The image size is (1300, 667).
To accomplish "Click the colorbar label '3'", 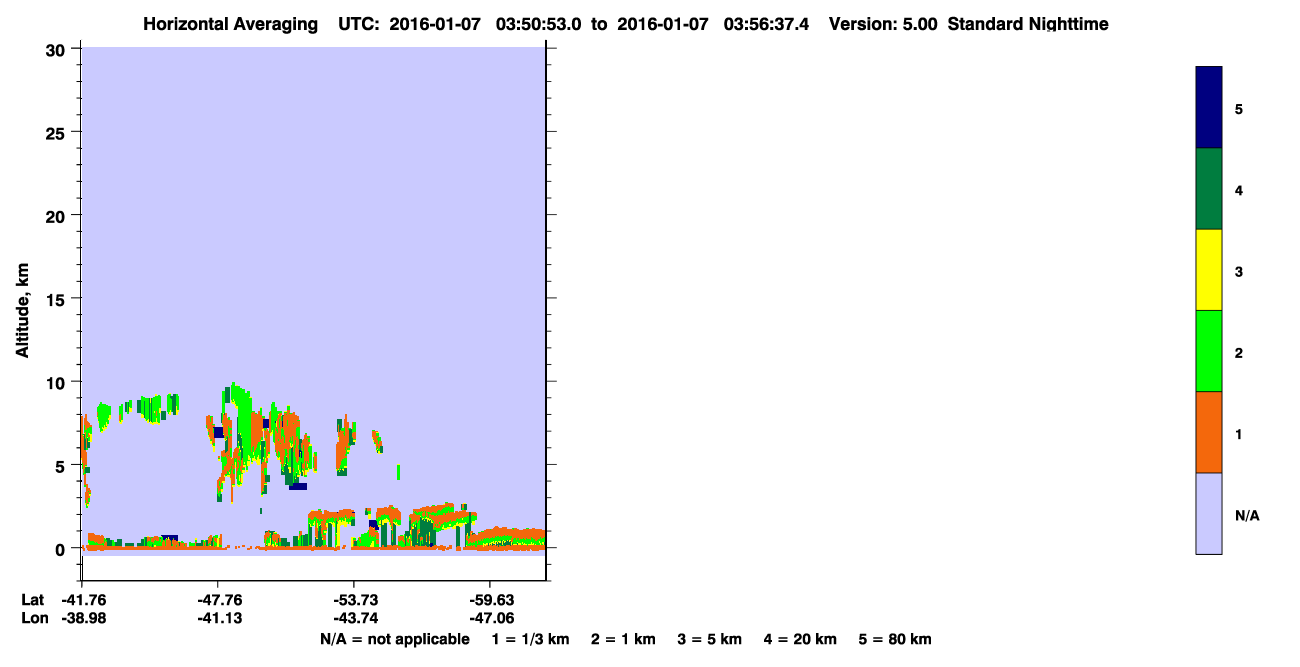I will point(1239,271).
